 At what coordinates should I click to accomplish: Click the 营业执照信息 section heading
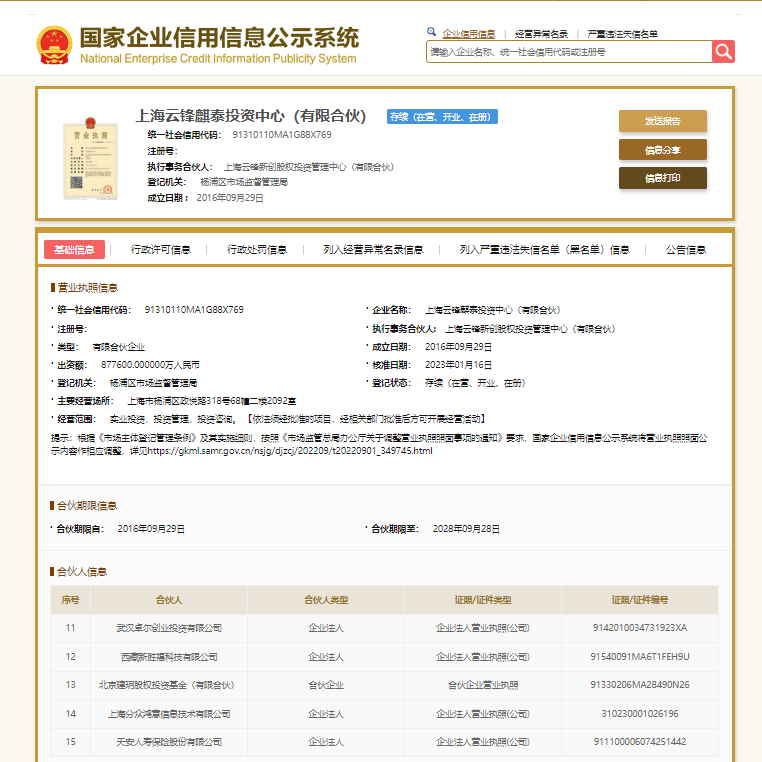pyautogui.click(x=87, y=288)
